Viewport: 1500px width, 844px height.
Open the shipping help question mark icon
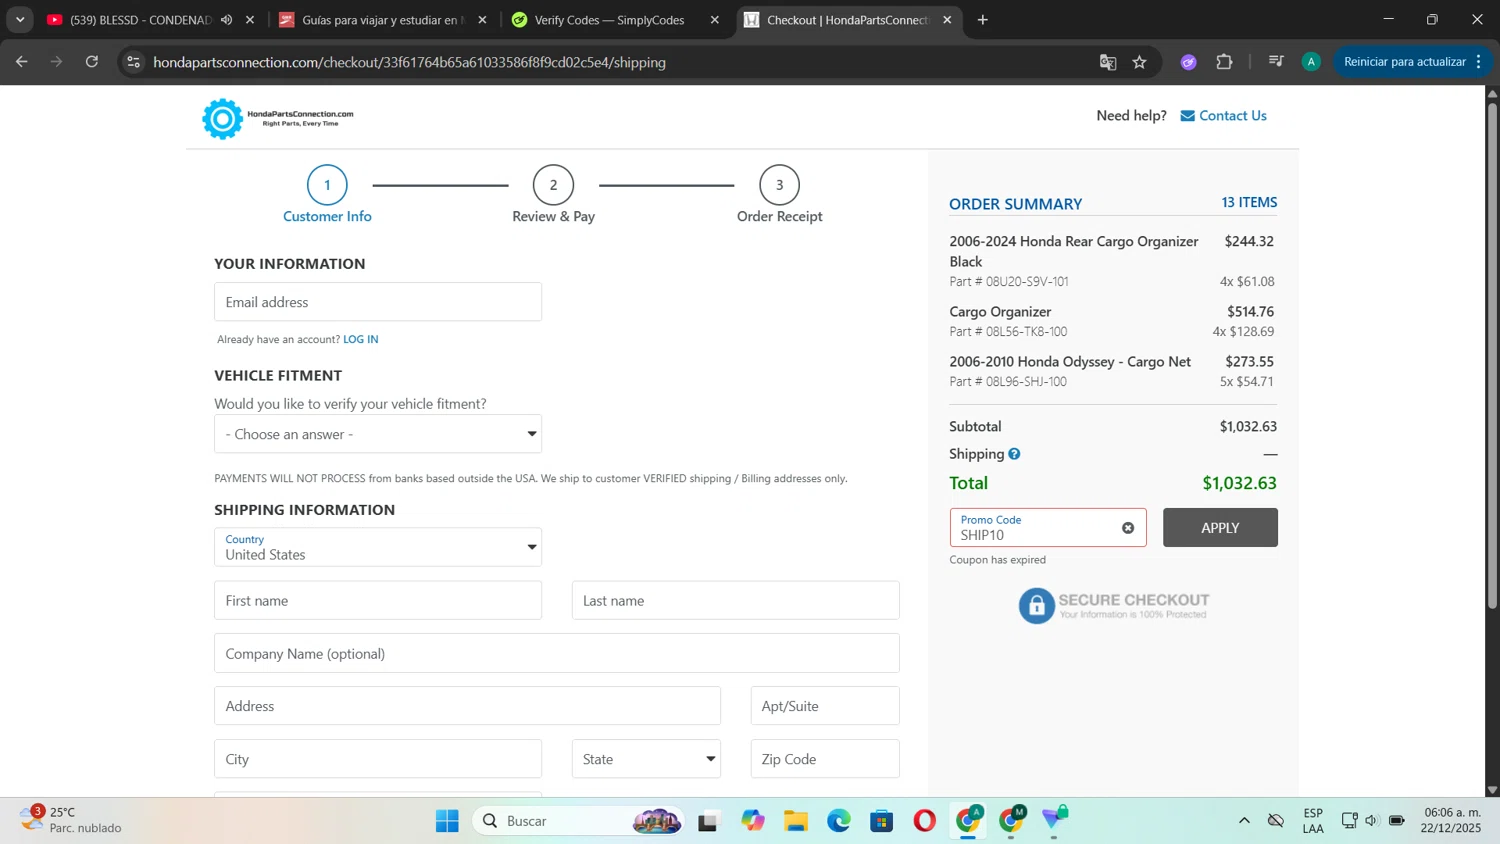[x=1014, y=454]
